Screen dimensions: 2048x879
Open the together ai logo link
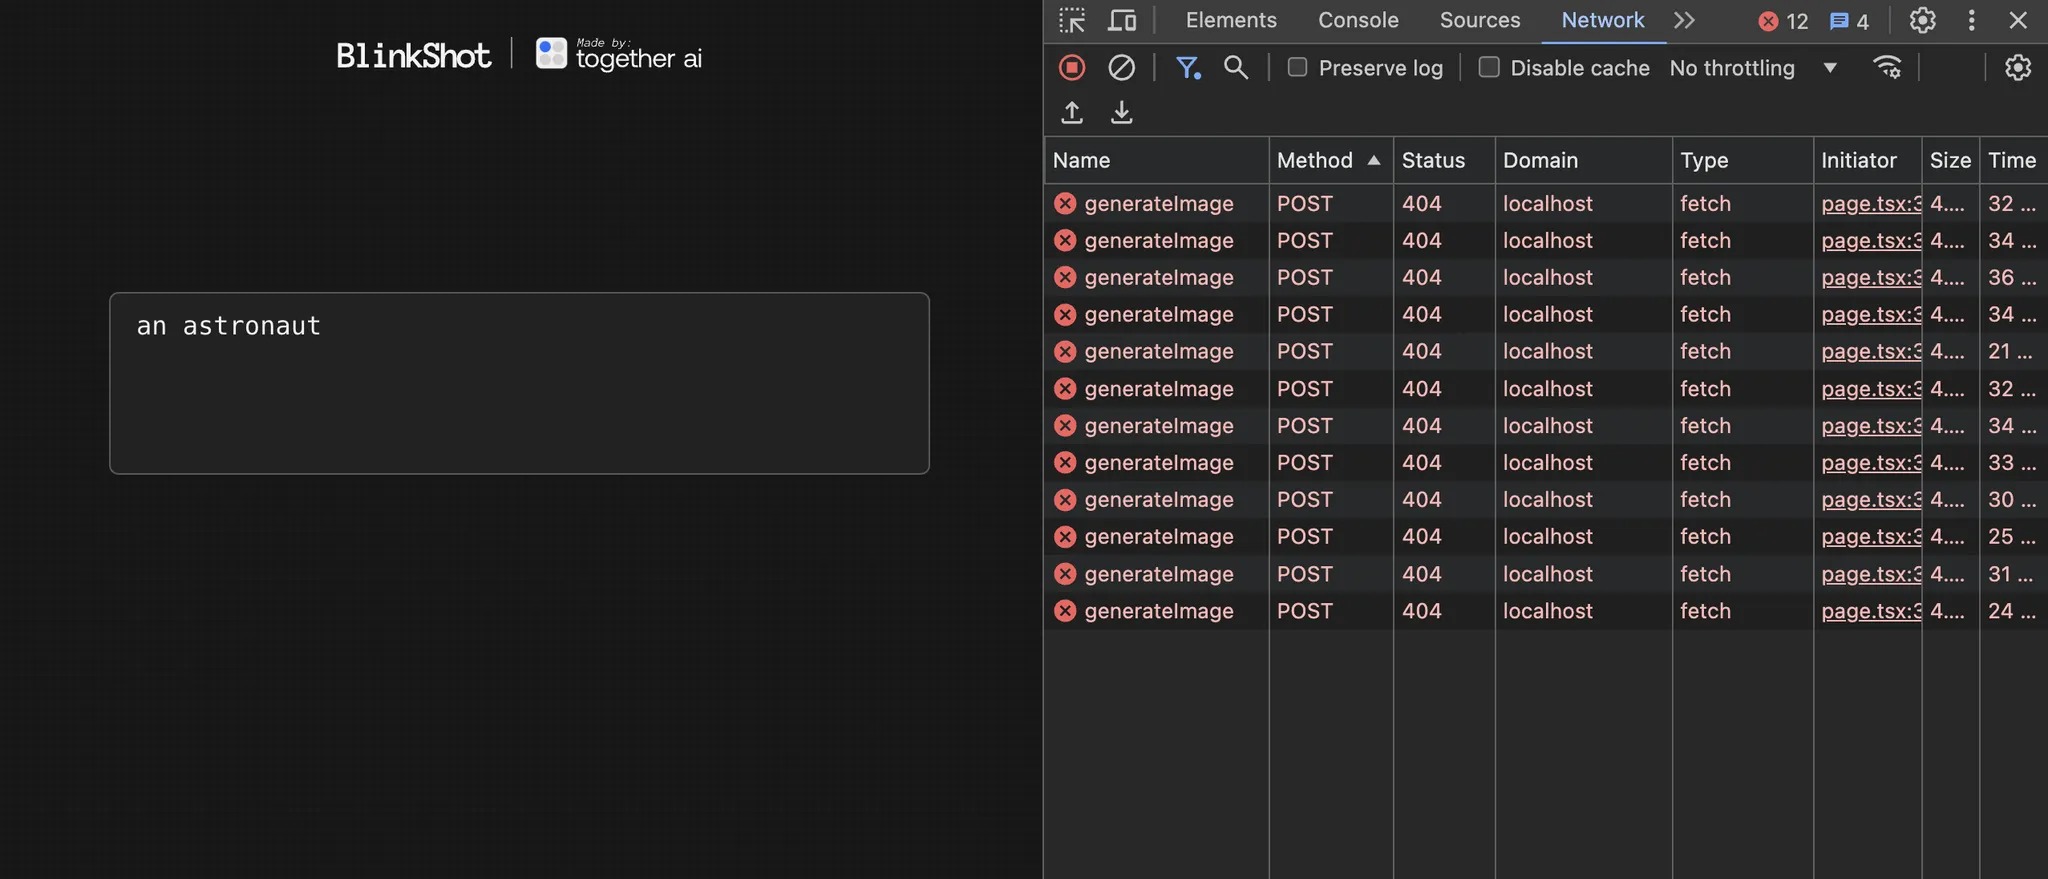[x=619, y=55]
